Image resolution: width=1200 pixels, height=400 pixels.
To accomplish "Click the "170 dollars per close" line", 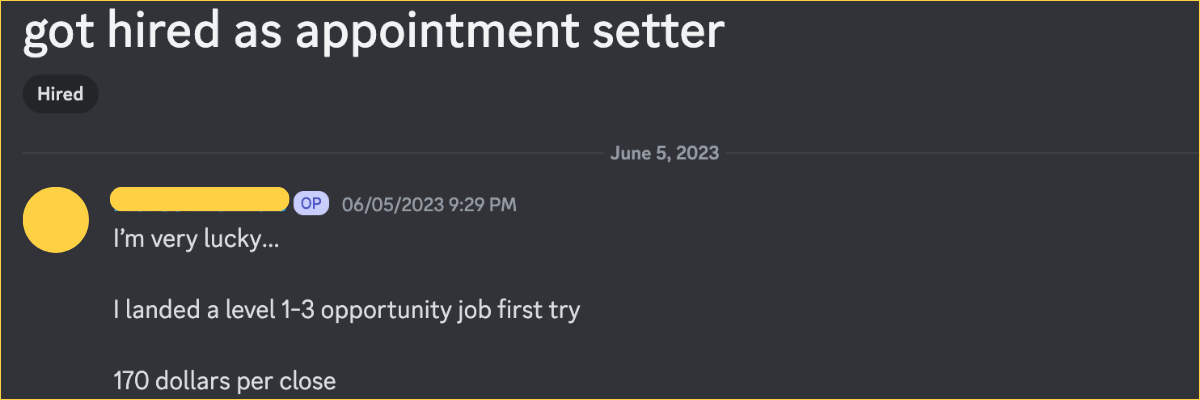I will click(x=224, y=380).
